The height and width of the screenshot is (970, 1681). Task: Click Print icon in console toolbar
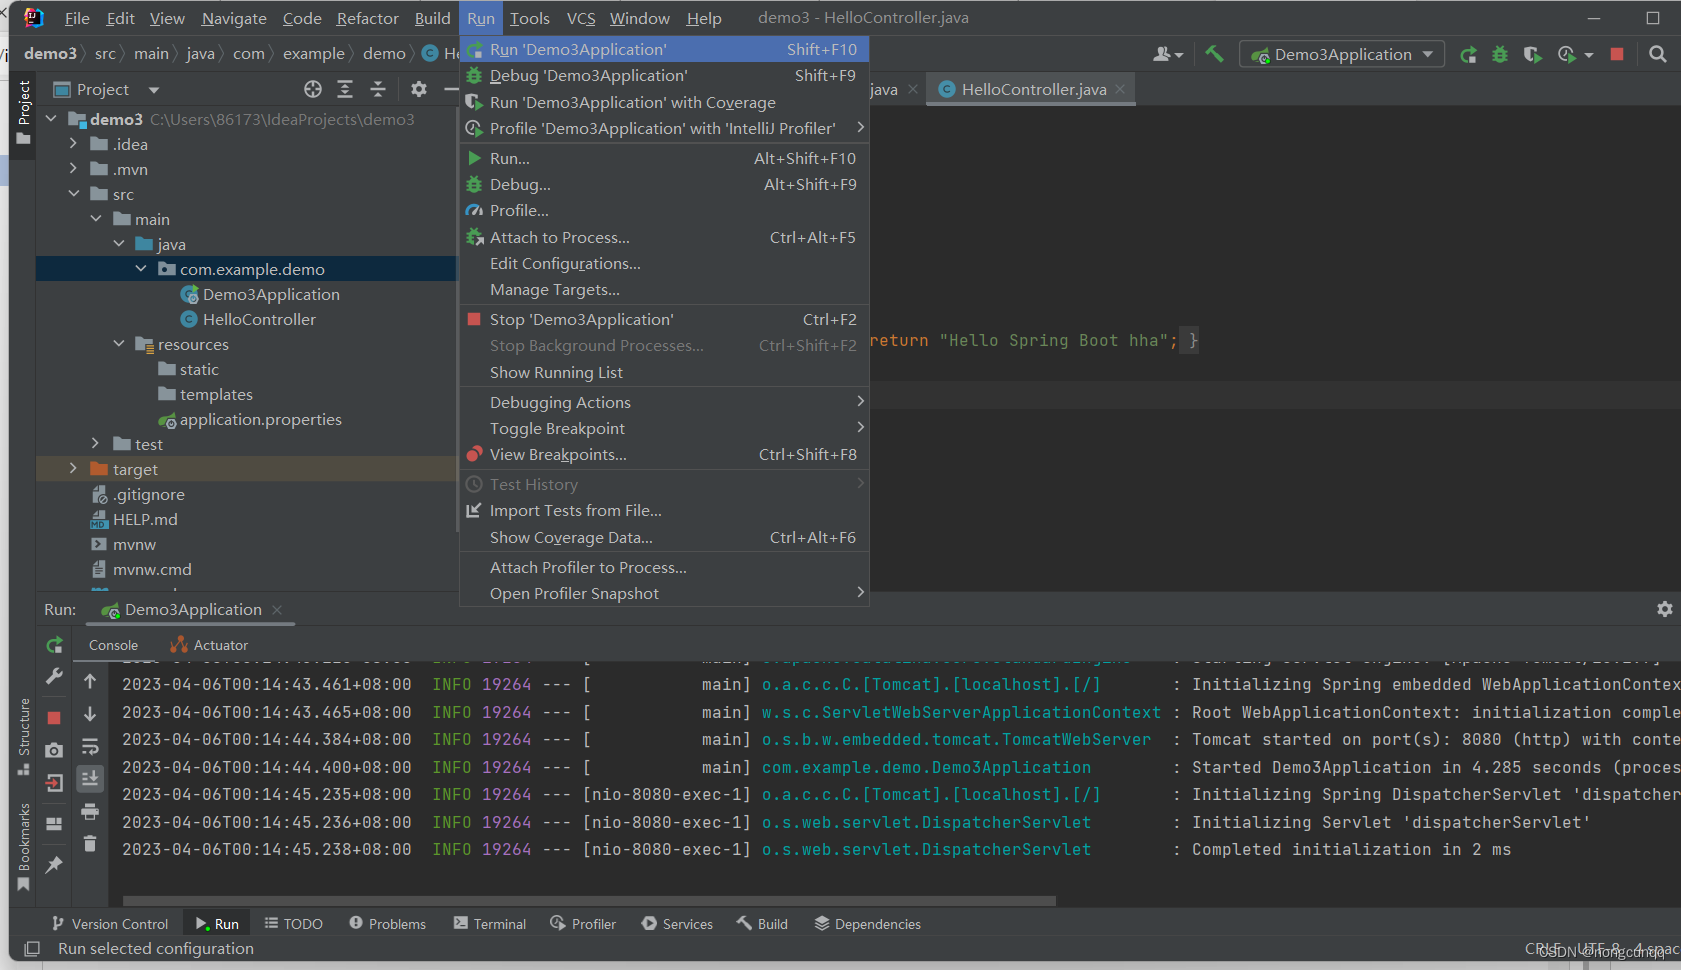click(x=90, y=811)
